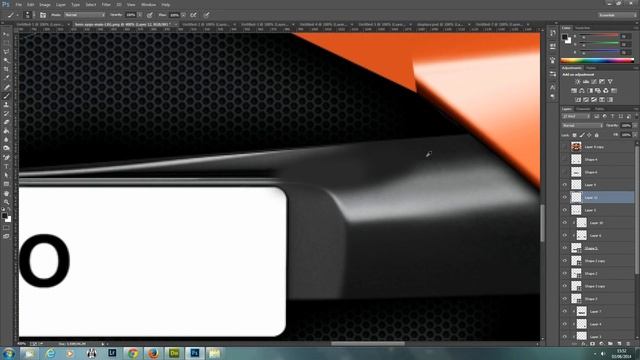Select the Crop tool

[x=6, y=69]
